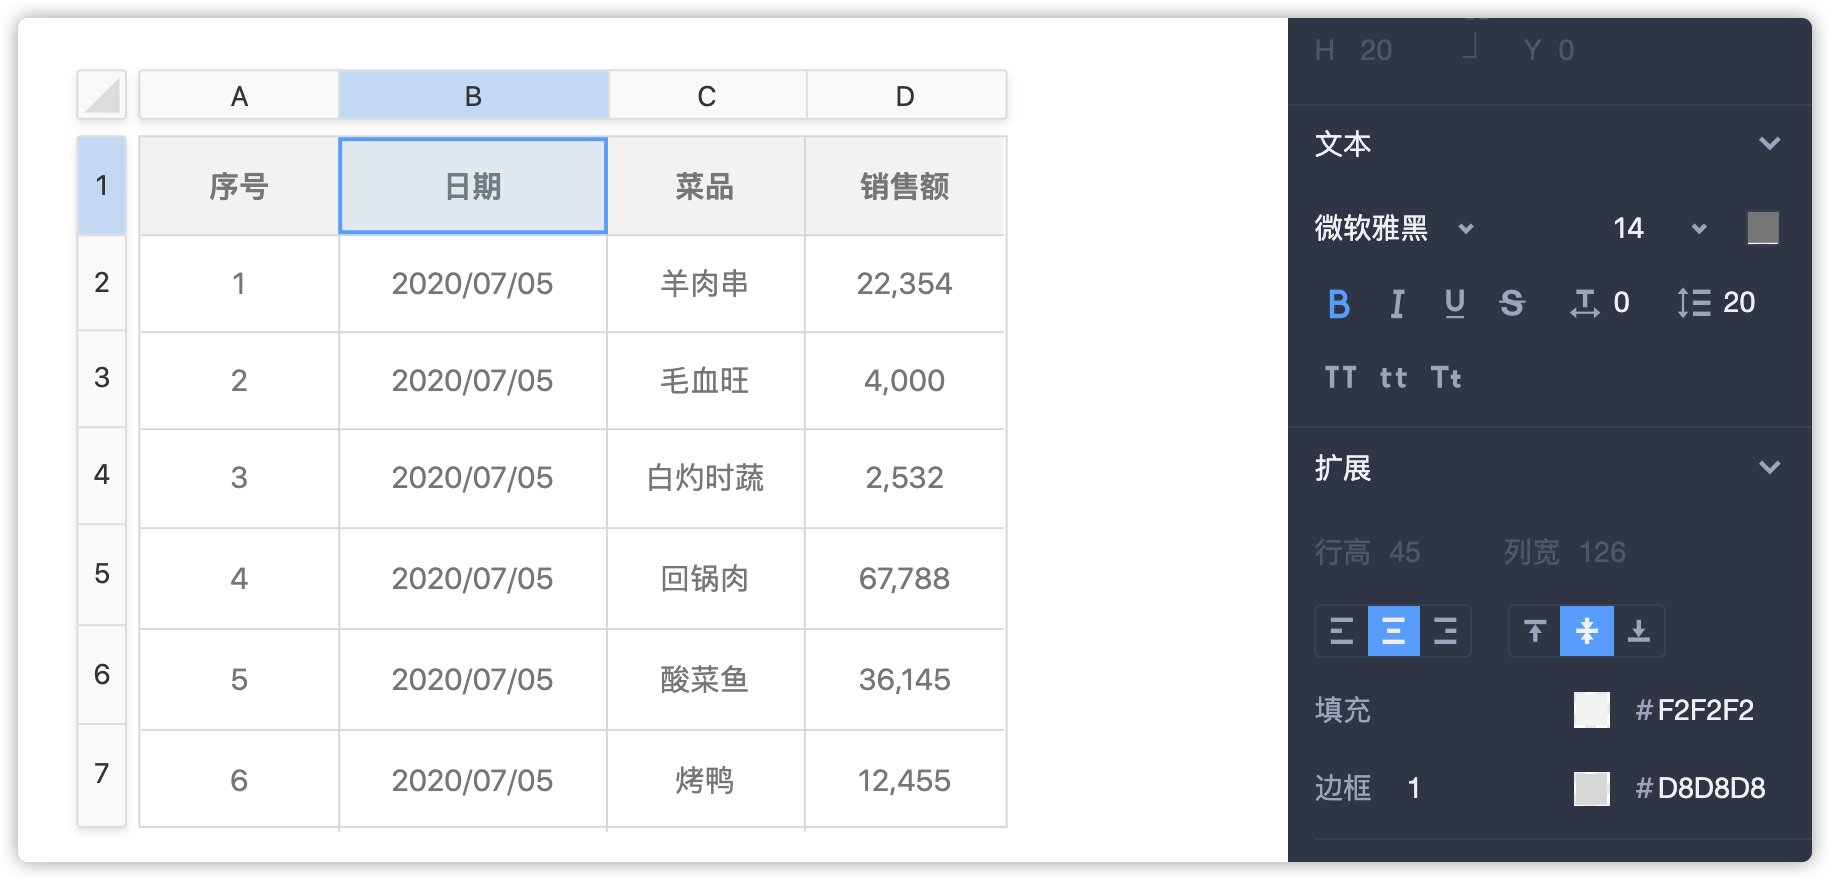Collapse the 文本 section
1830x880 pixels.
pyautogui.click(x=1769, y=144)
